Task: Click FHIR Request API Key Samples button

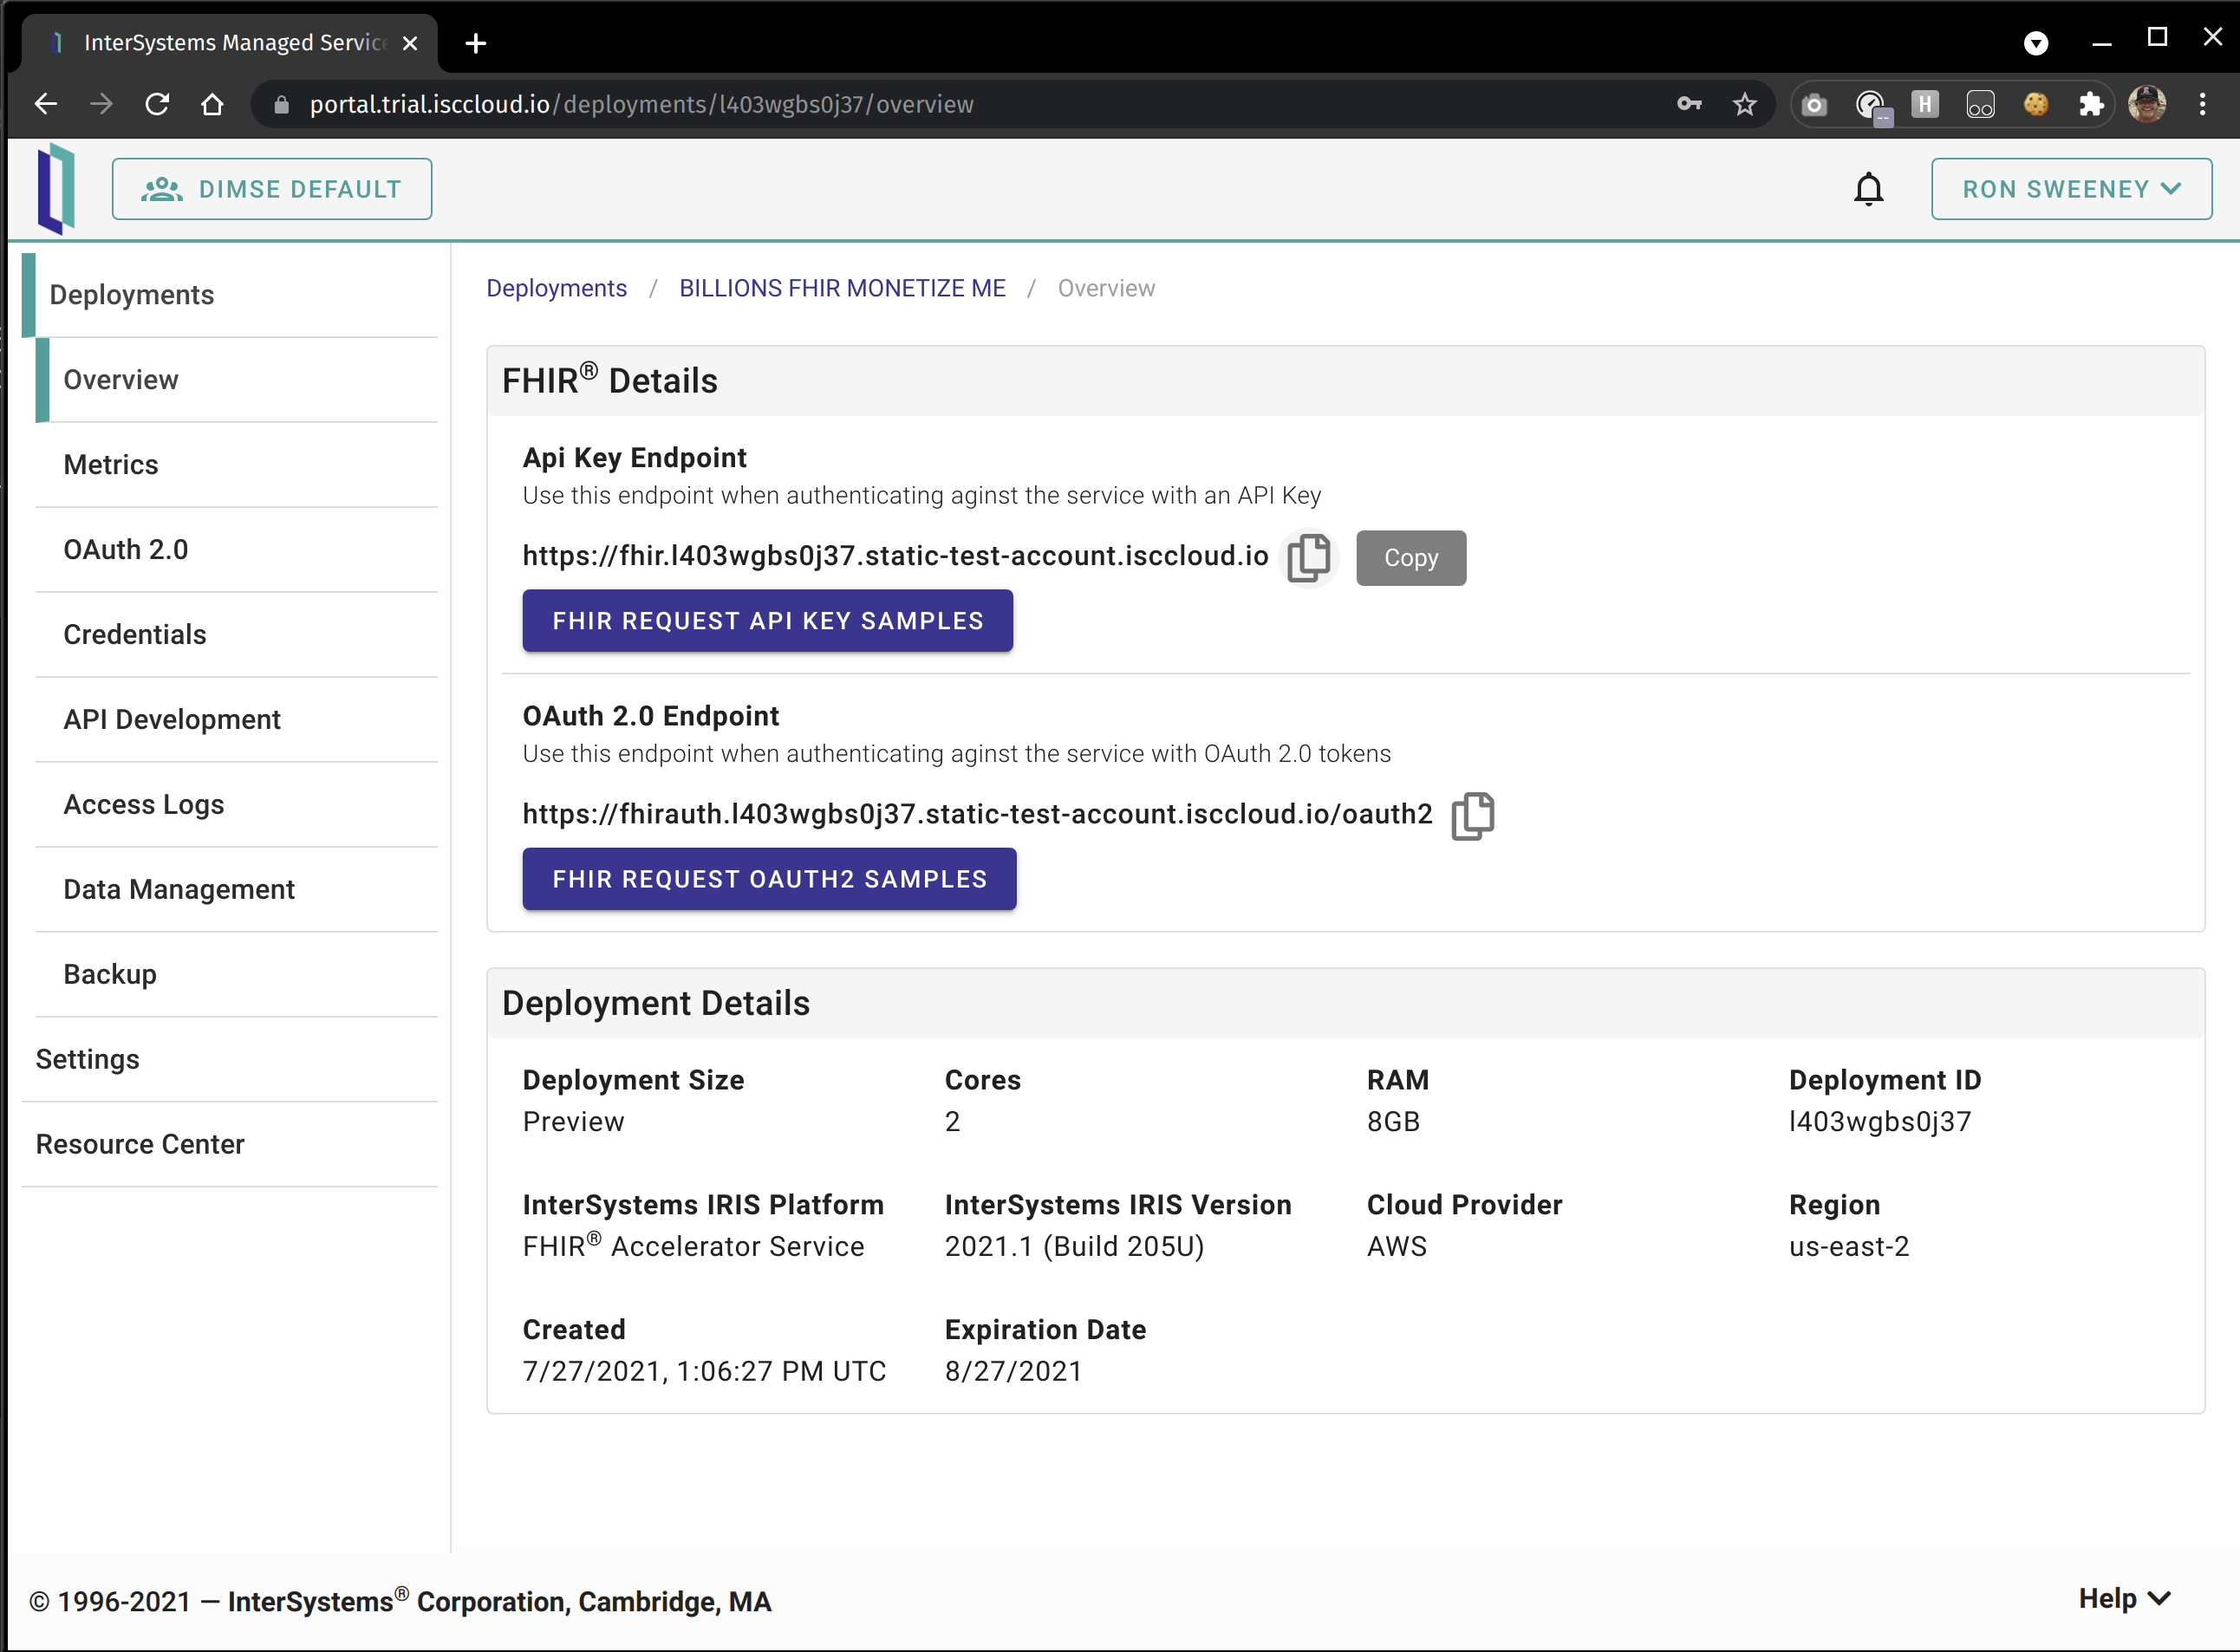Action: 767,621
